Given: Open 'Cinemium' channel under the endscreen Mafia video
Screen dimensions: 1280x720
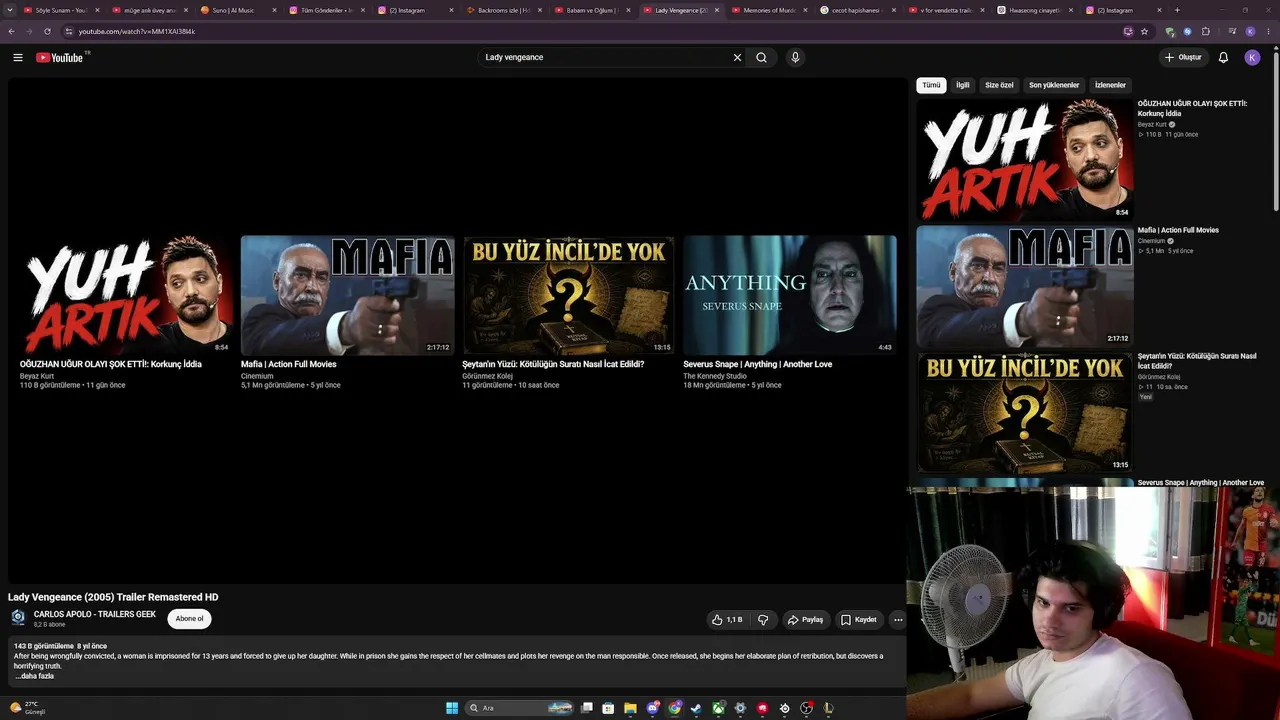Looking at the screenshot, I should [257, 376].
